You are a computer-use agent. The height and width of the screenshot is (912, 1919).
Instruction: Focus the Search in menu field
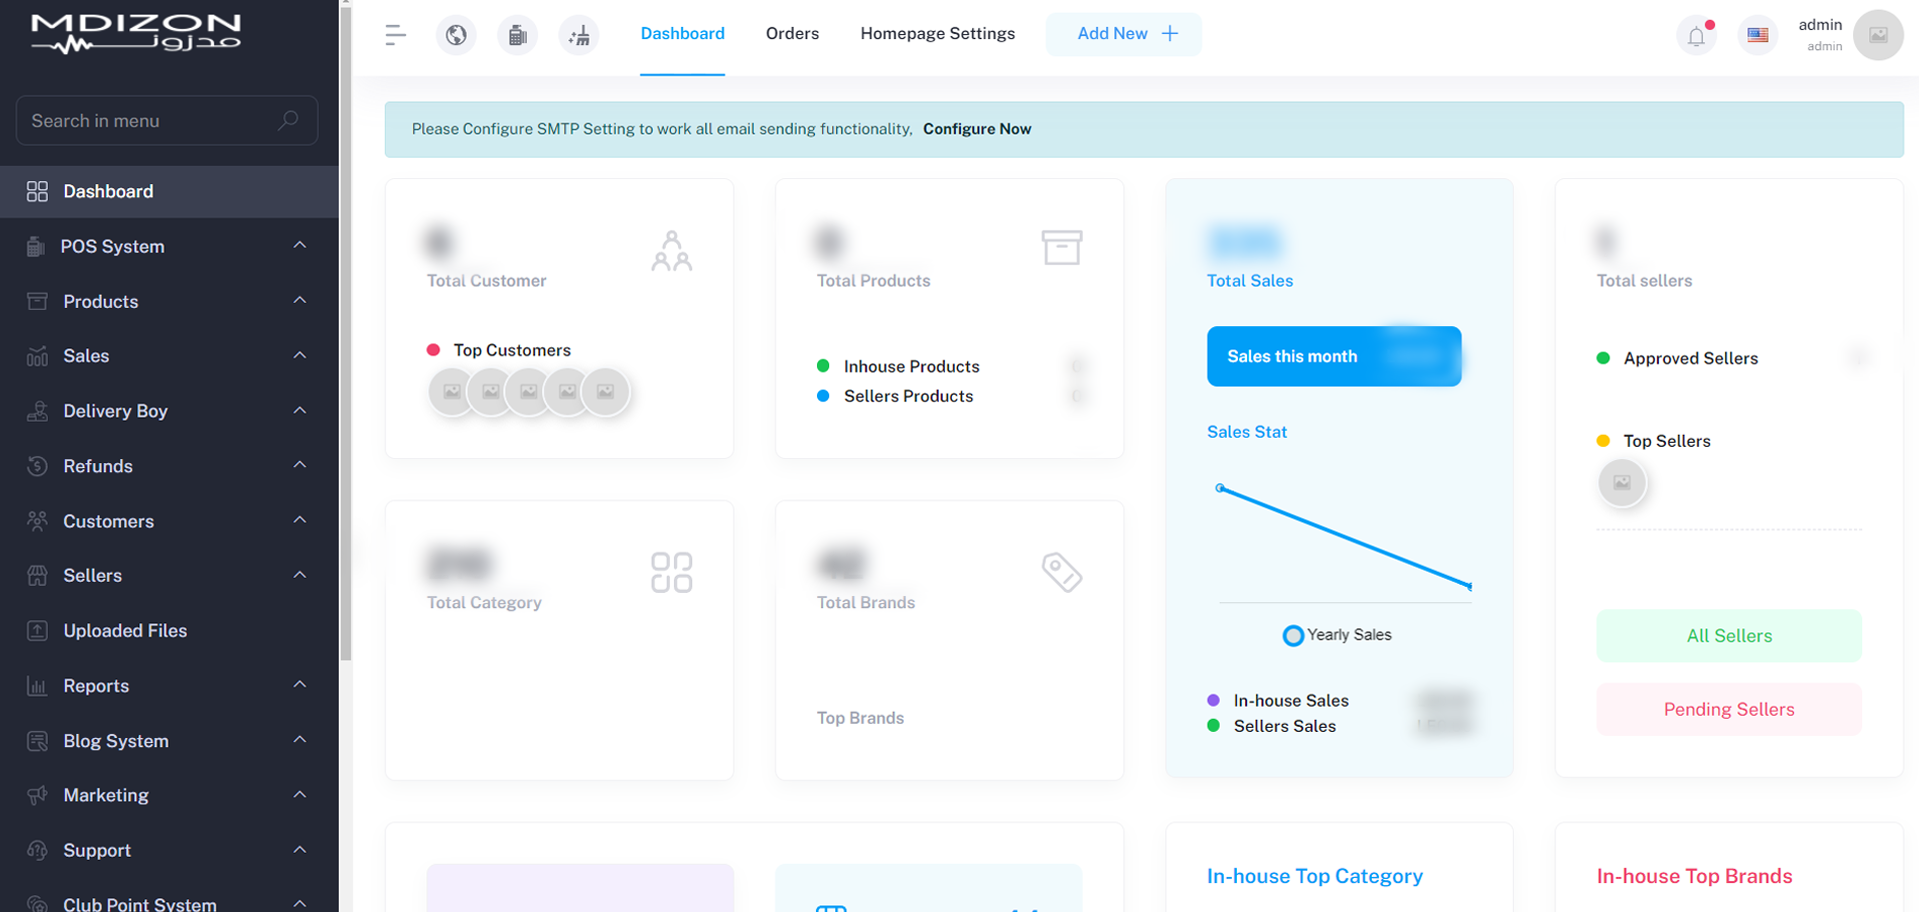point(150,121)
